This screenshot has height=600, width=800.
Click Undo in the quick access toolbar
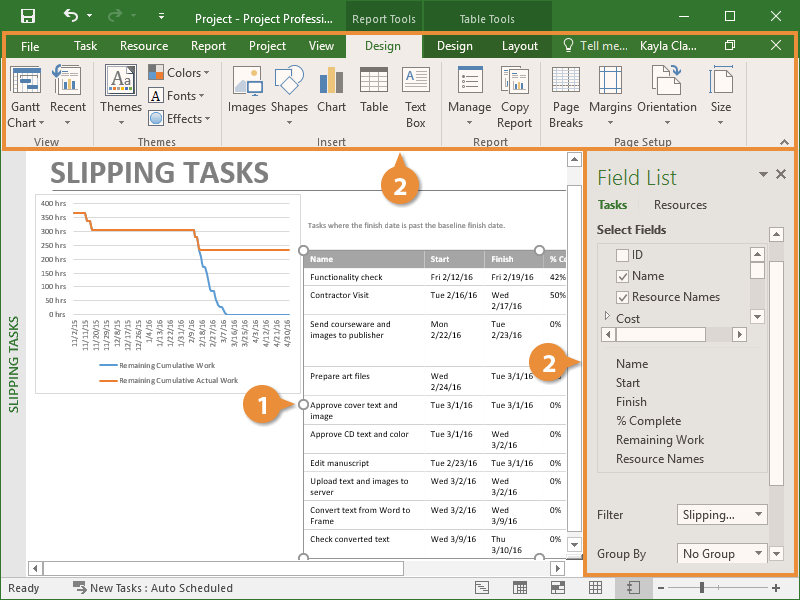(x=70, y=16)
